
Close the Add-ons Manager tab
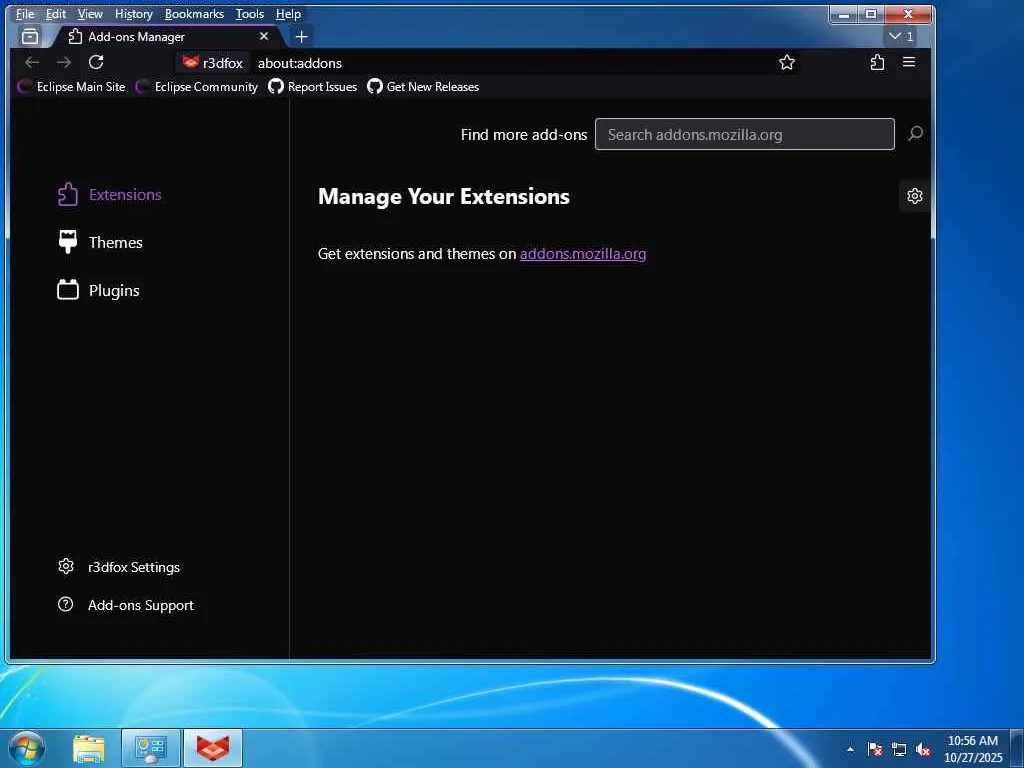[264, 37]
